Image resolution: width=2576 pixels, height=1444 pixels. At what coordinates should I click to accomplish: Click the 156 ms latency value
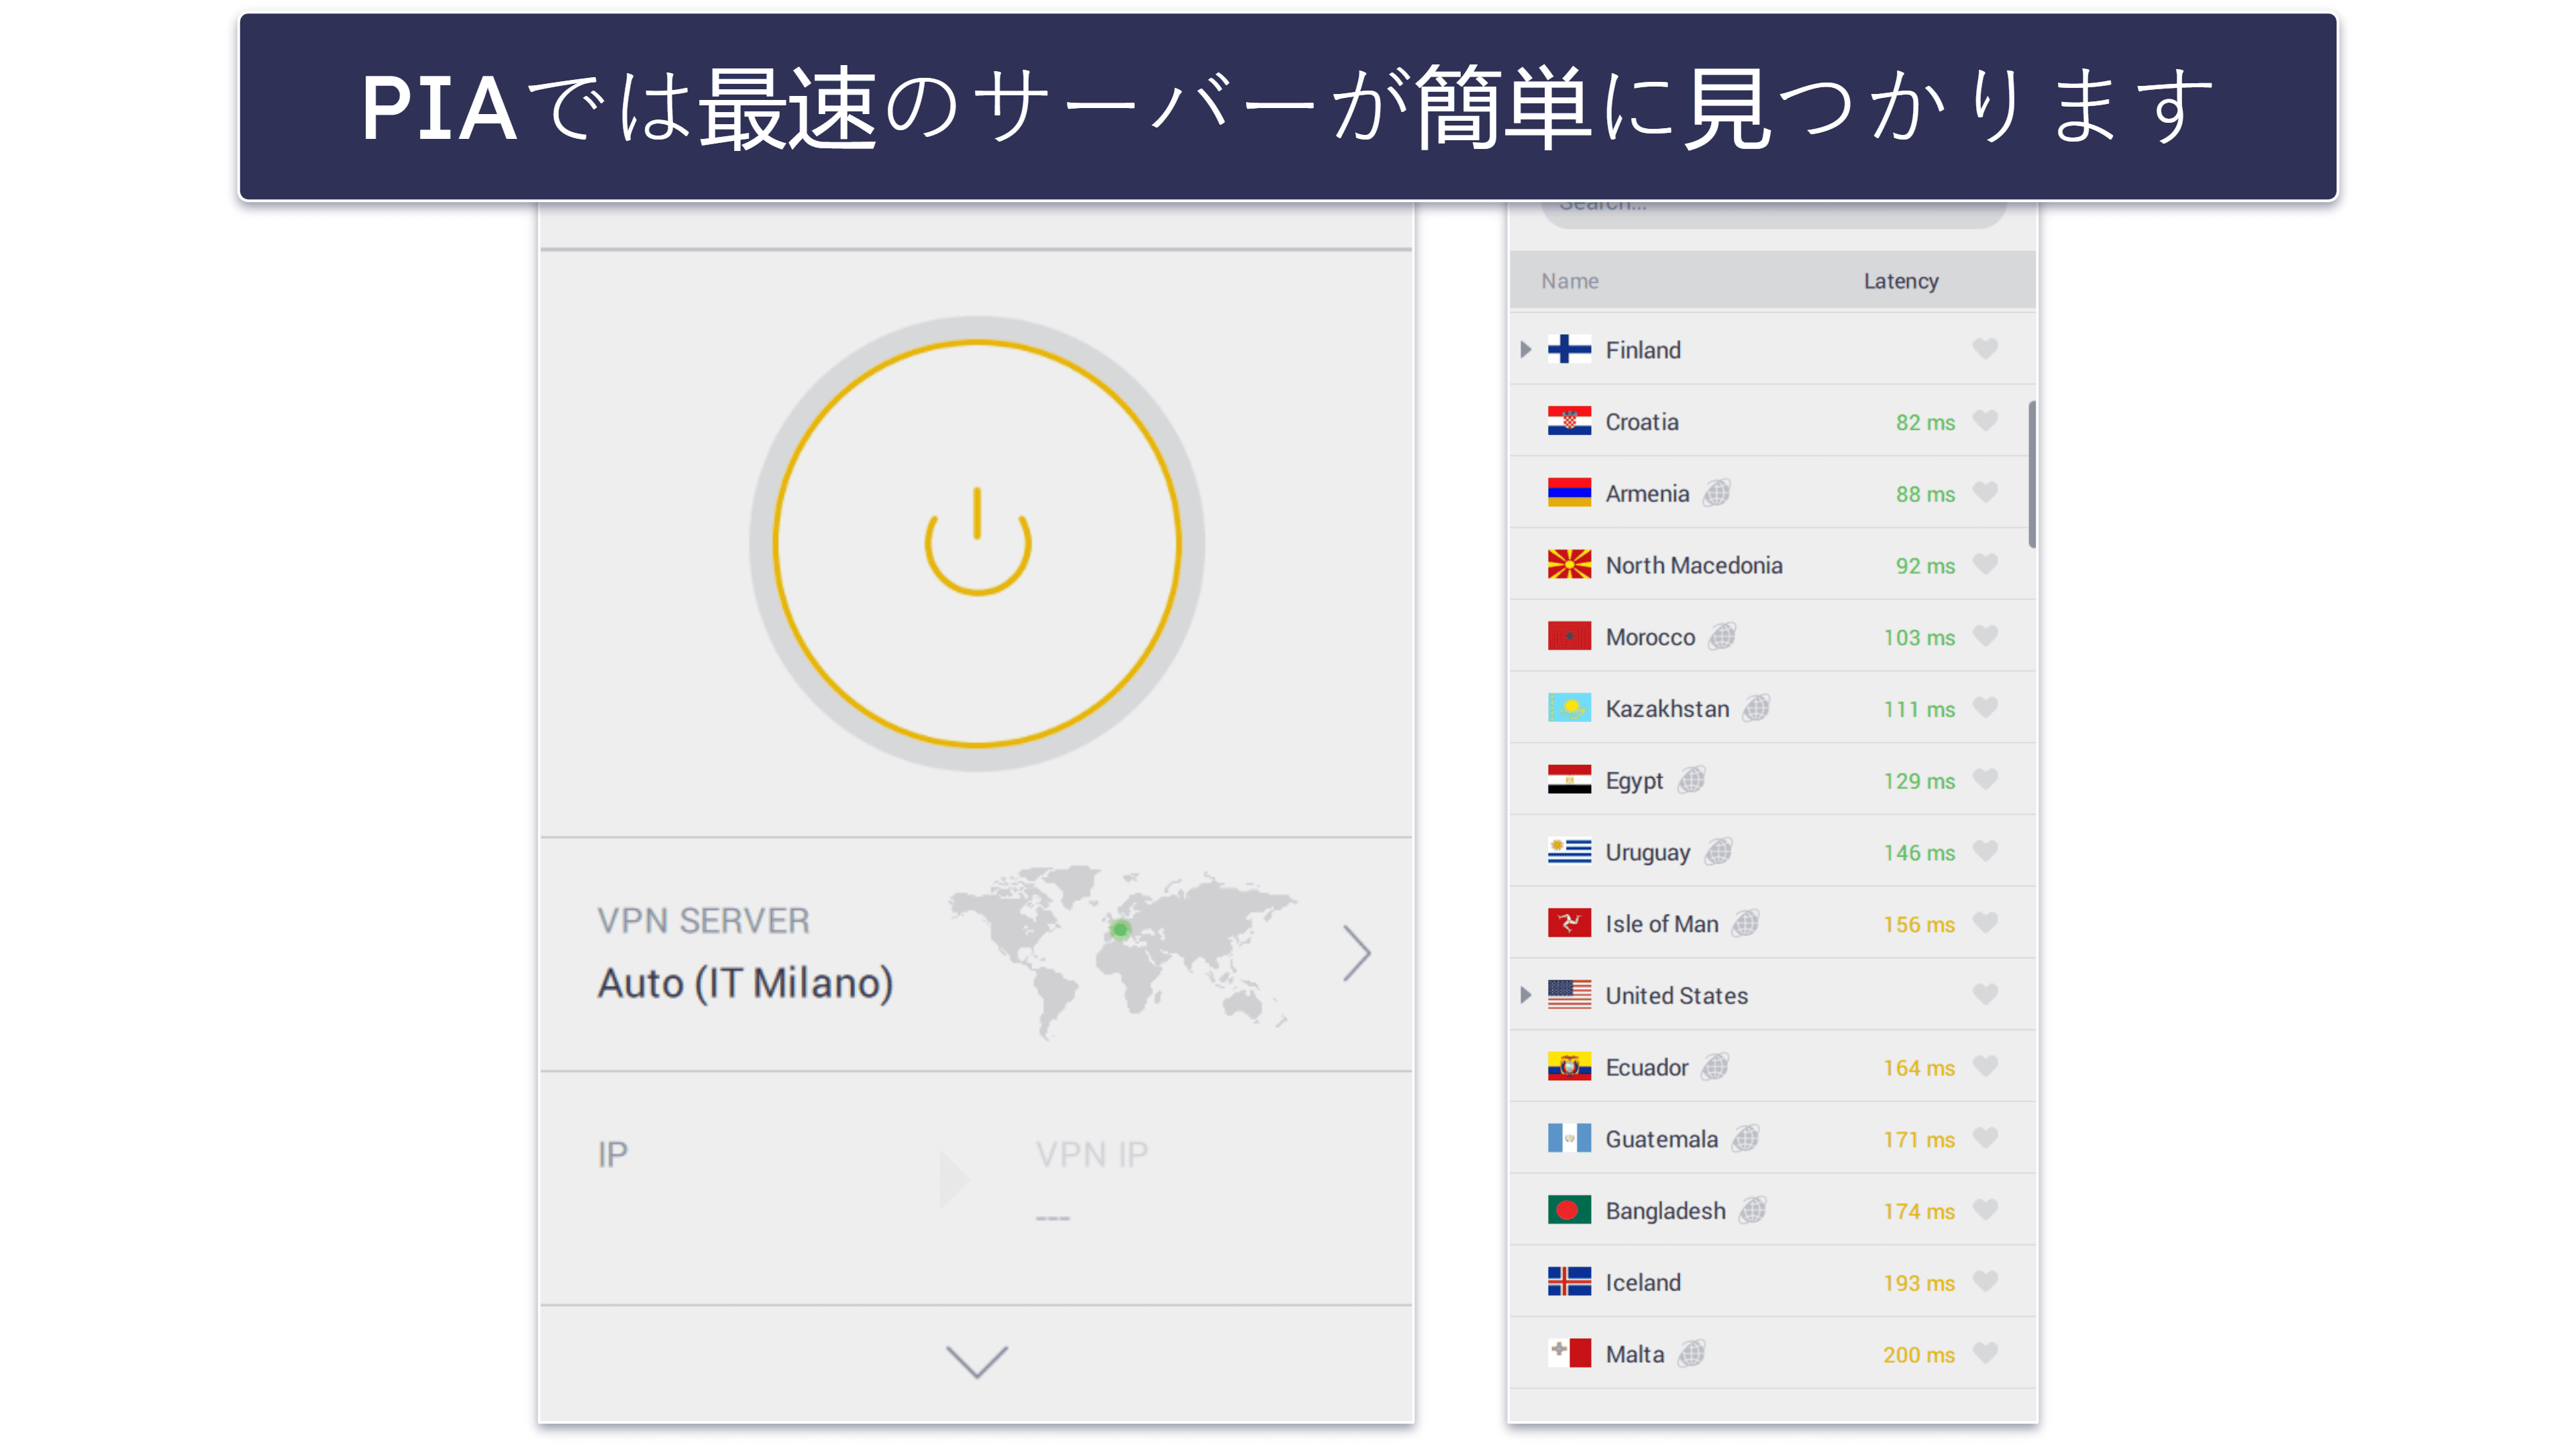click(1919, 925)
